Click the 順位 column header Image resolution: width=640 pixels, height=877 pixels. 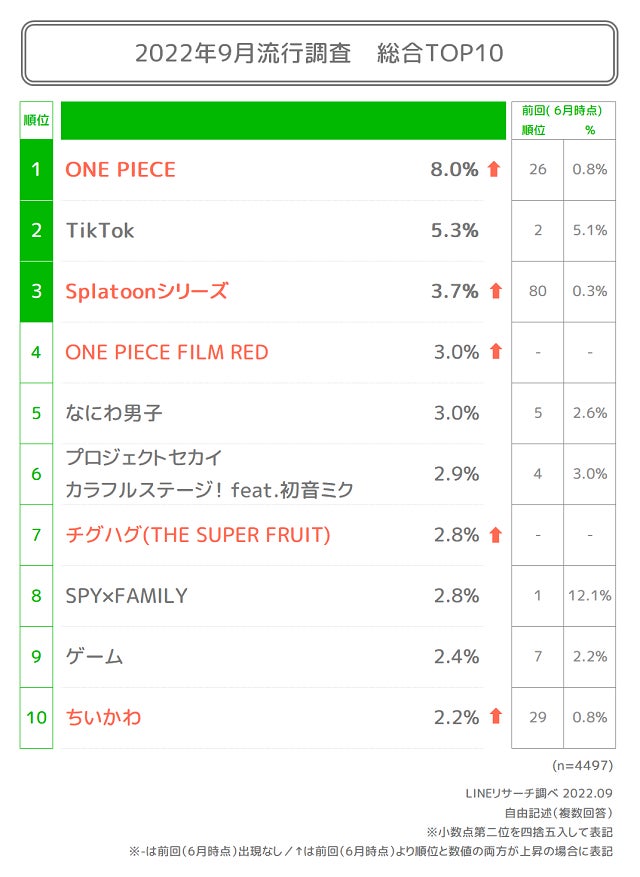tap(37, 121)
